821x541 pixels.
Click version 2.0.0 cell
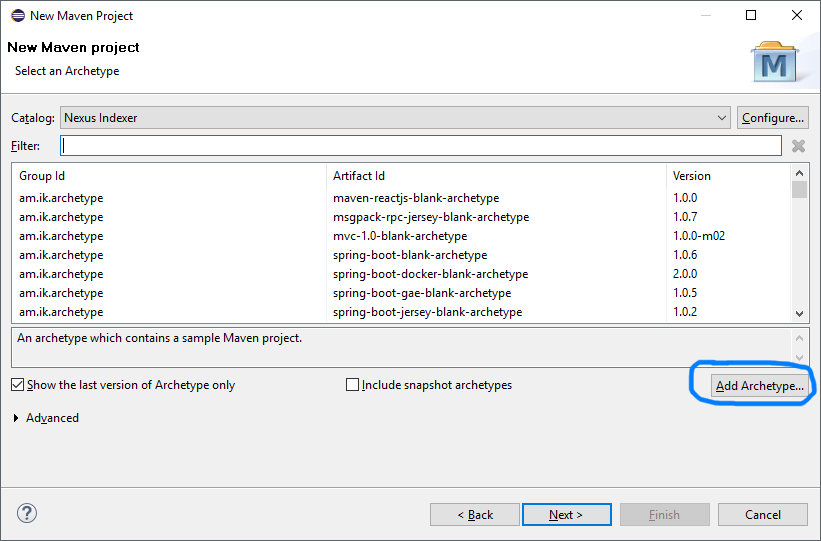[x=685, y=274]
